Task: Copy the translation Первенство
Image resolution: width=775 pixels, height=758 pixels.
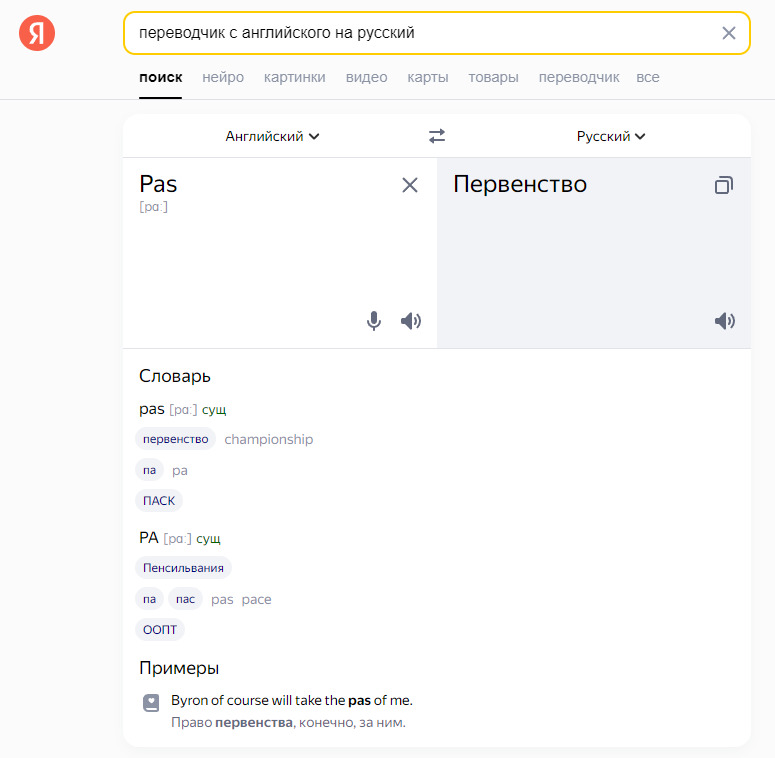Action: [x=724, y=185]
